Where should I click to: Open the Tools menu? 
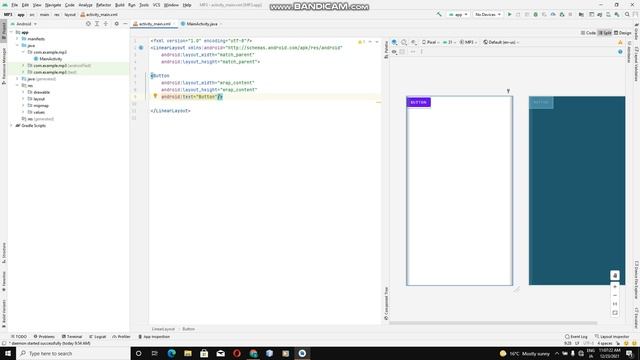(144, 5)
